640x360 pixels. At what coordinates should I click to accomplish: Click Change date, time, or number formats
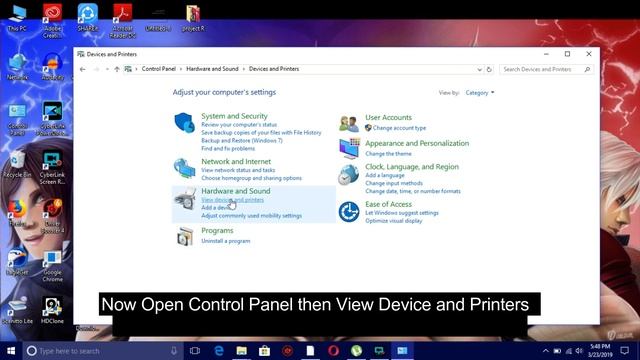[413, 191]
